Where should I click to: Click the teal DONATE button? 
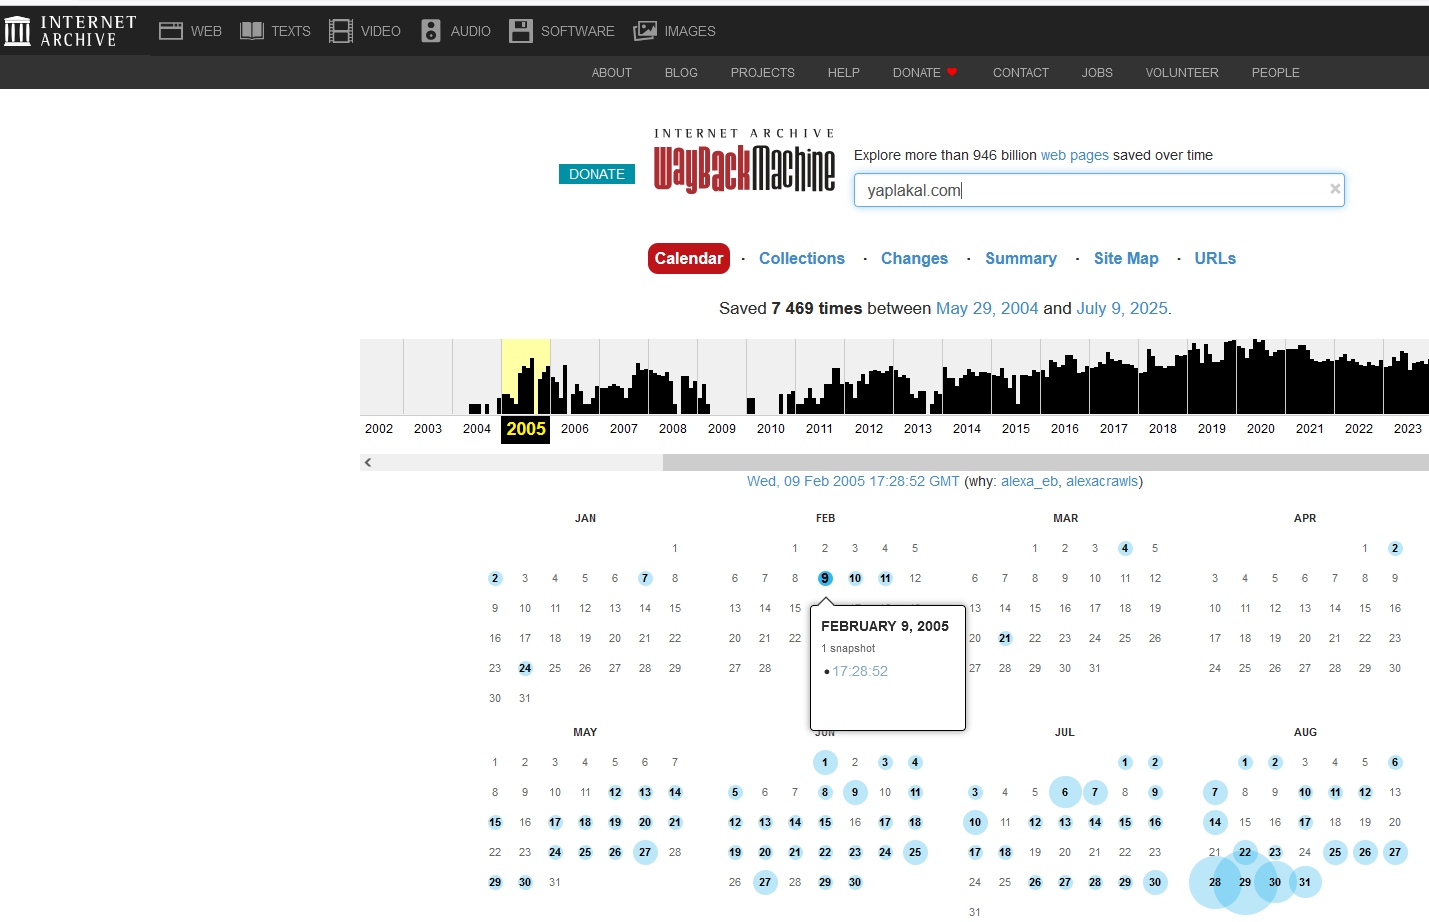coord(597,174)
